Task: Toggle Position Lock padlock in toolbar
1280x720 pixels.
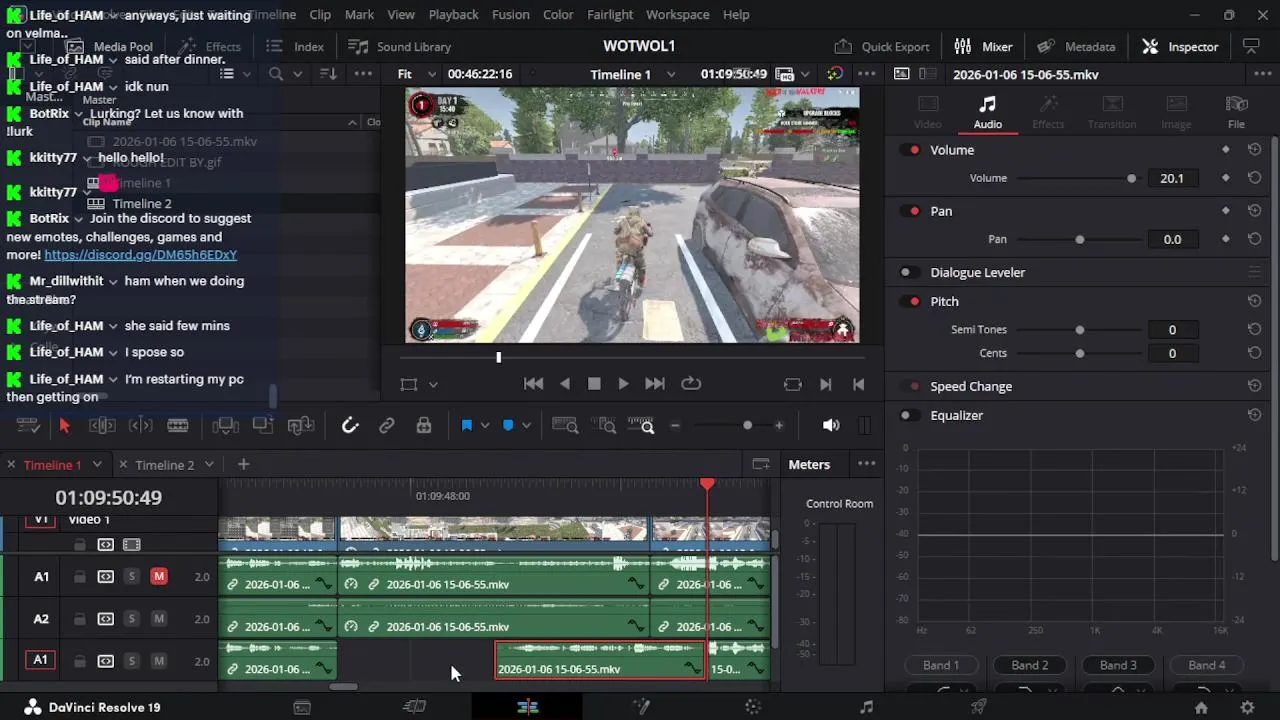Action: (x=424, y=426)
